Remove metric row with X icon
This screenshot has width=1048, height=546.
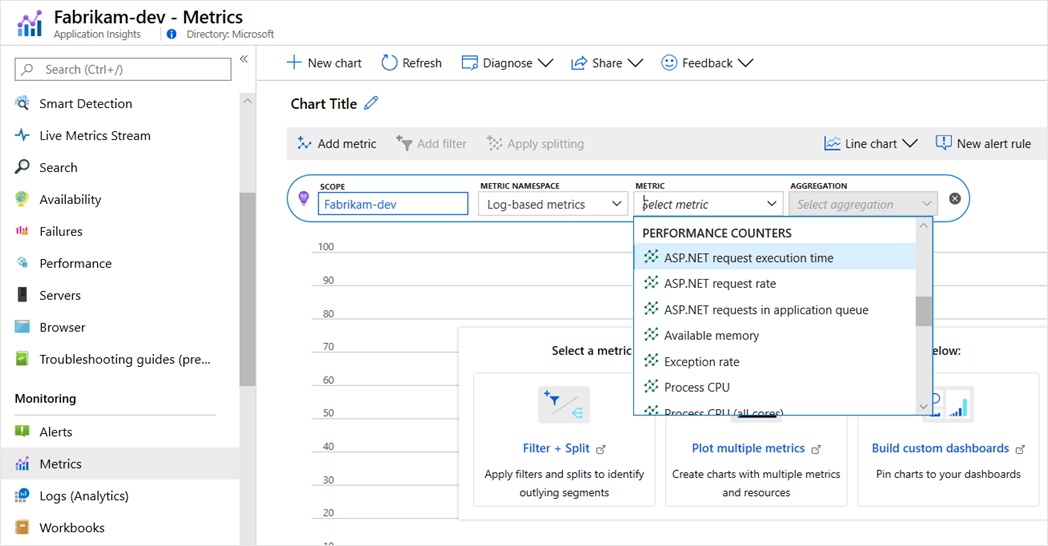coord(955,199)
